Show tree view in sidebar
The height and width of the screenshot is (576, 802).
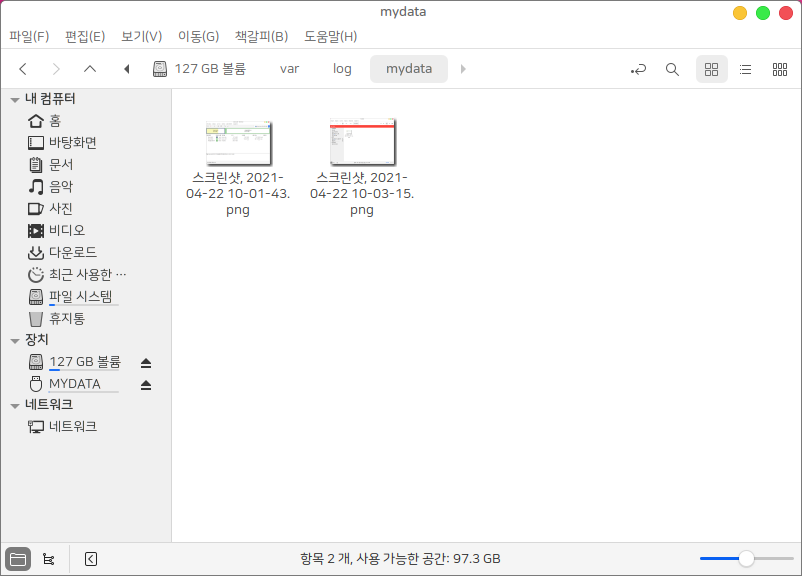point(49,559)
